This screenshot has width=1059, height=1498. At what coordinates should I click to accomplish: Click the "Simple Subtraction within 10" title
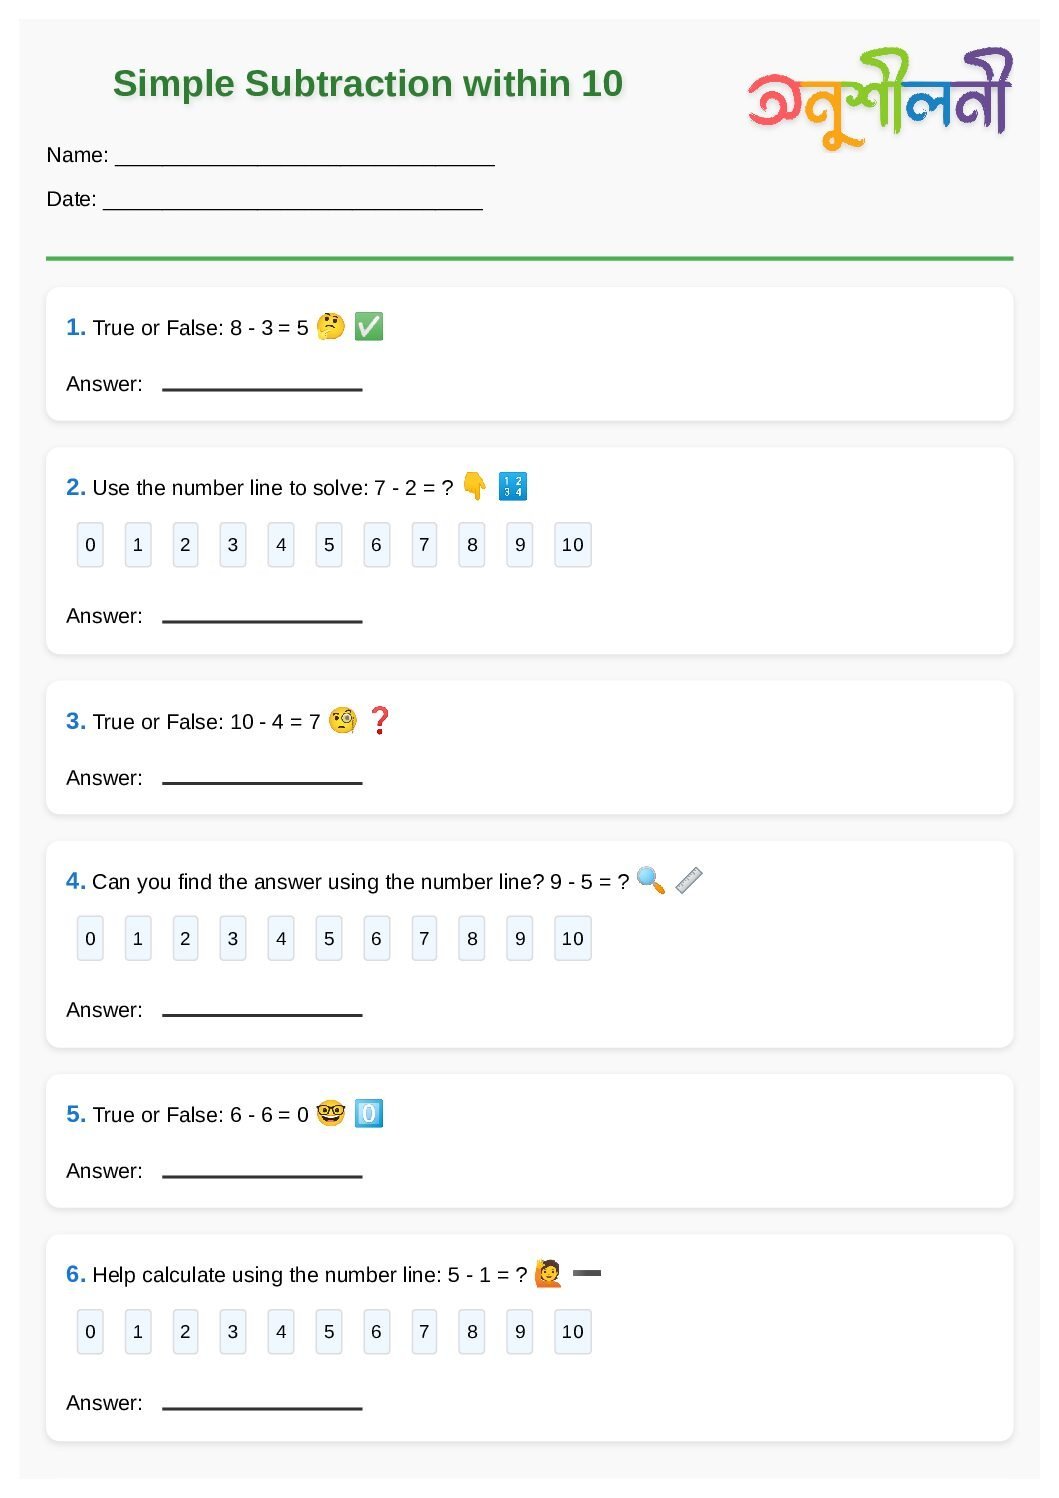(368, 83)
